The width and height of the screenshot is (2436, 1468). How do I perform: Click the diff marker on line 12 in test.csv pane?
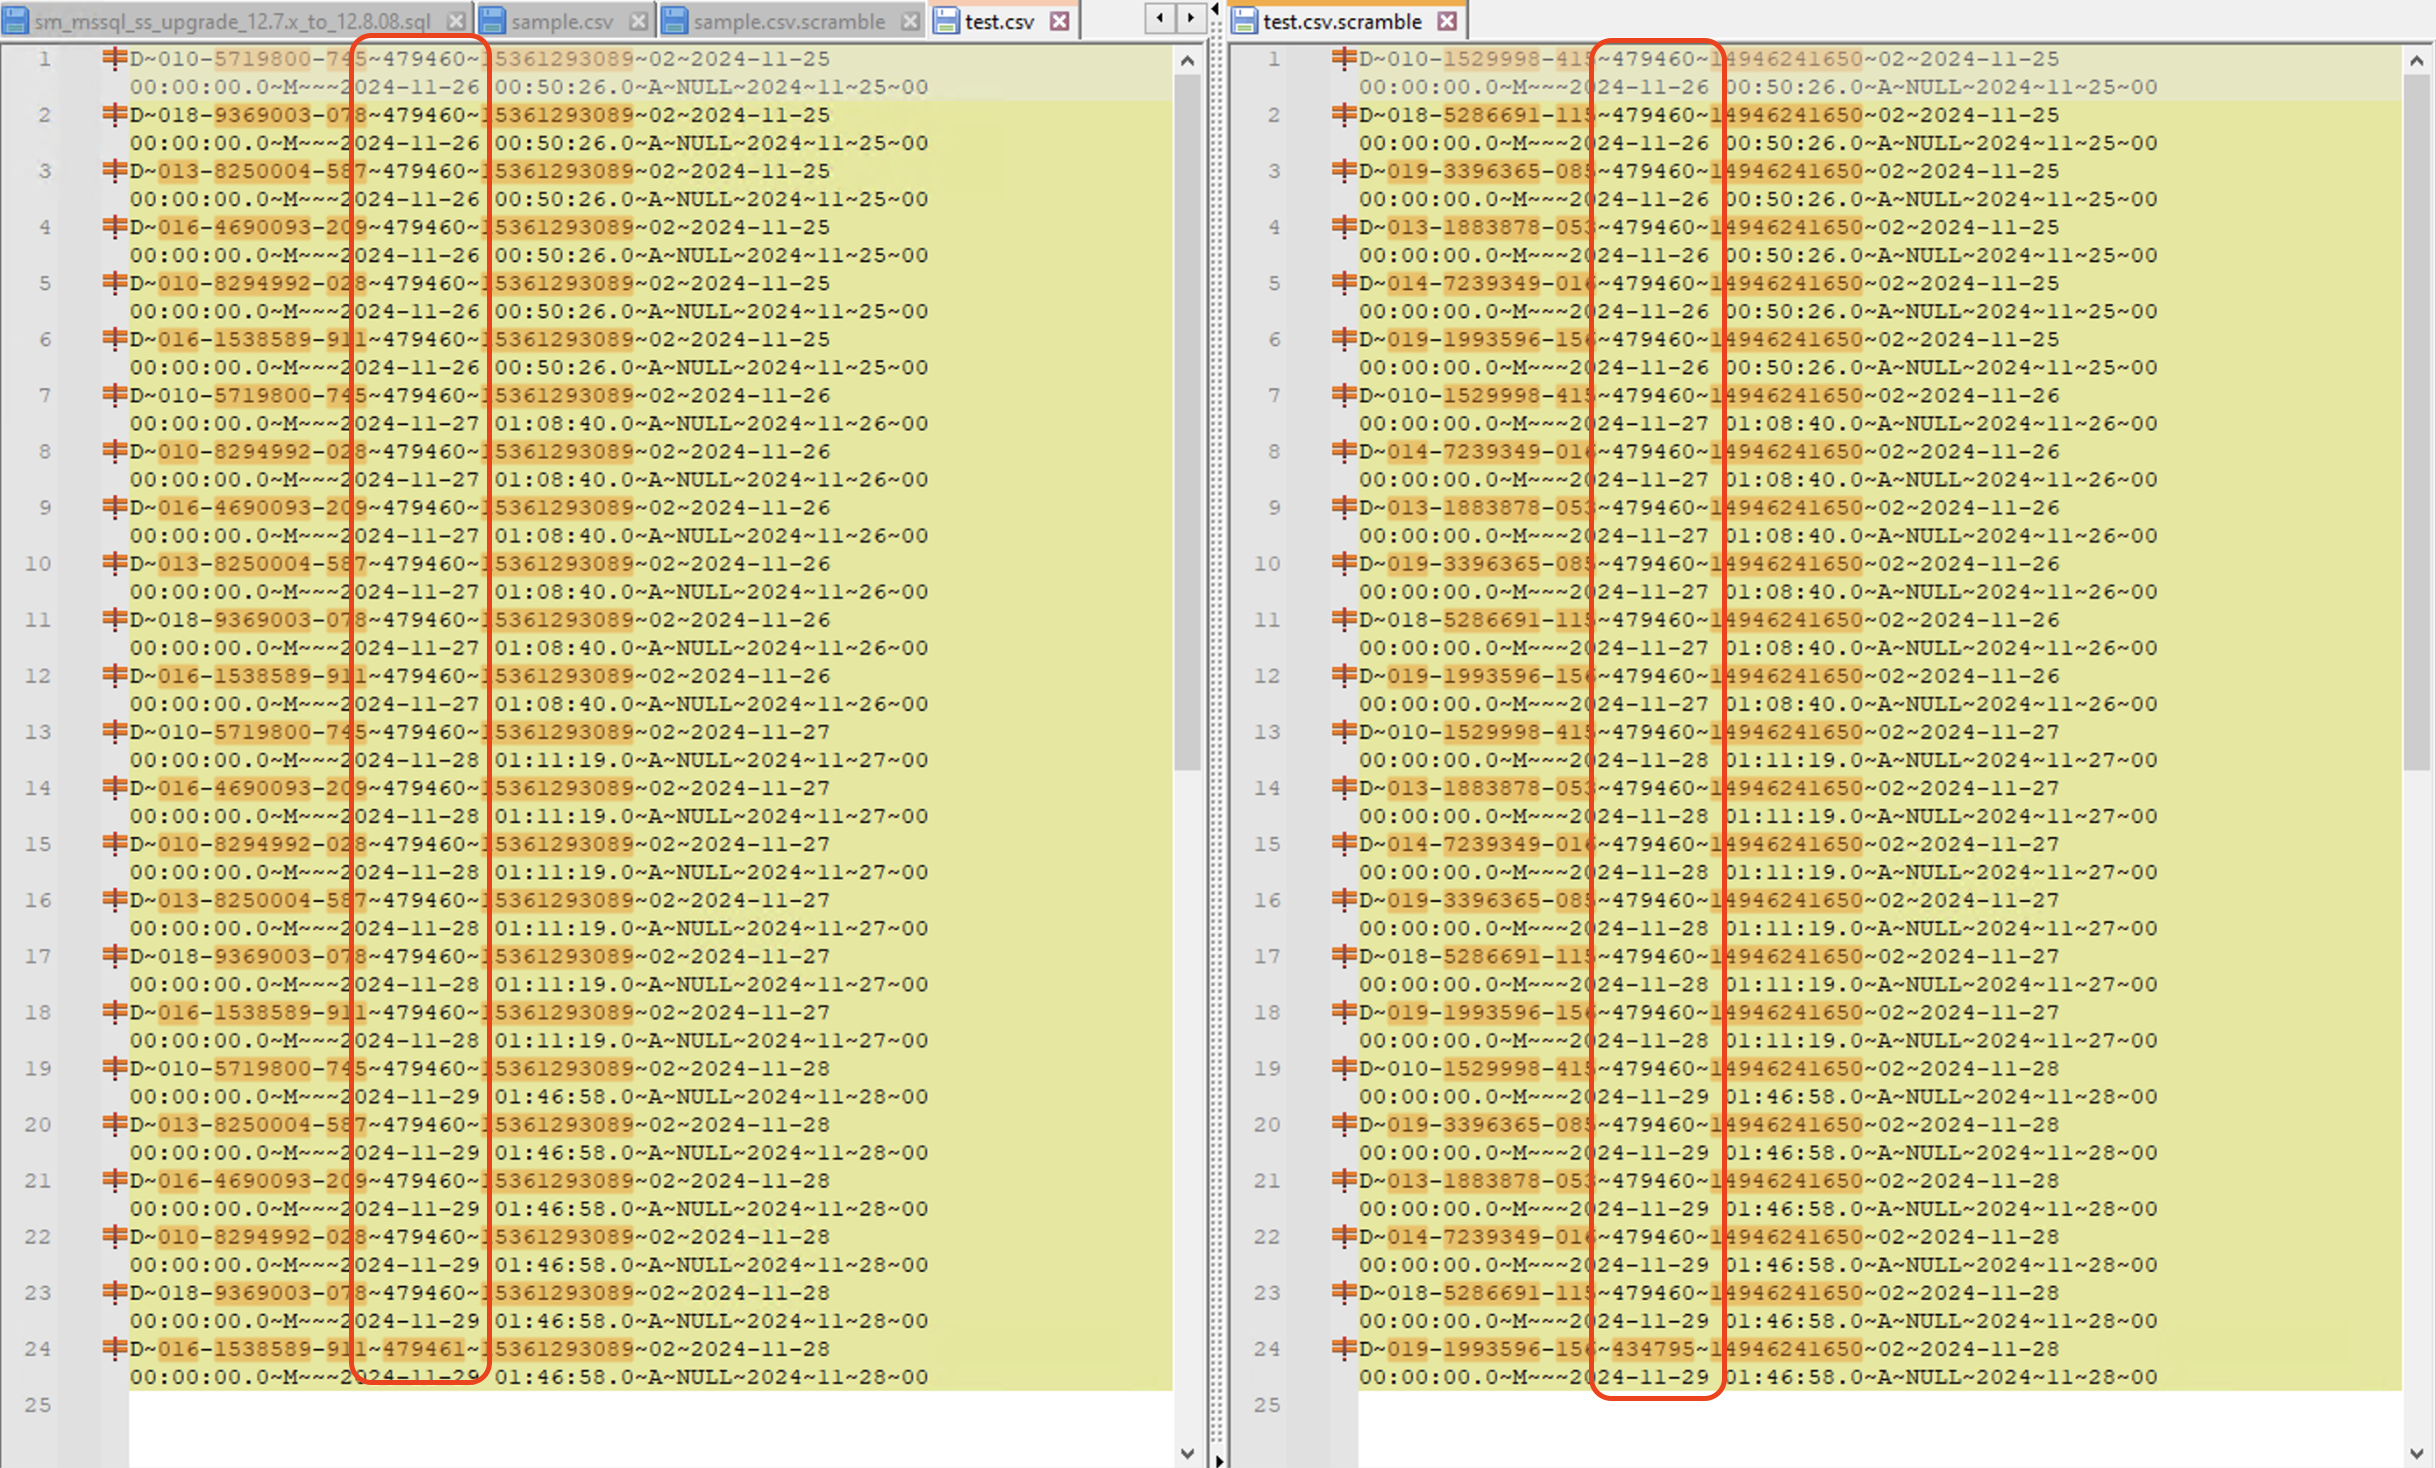pos(114,675)
